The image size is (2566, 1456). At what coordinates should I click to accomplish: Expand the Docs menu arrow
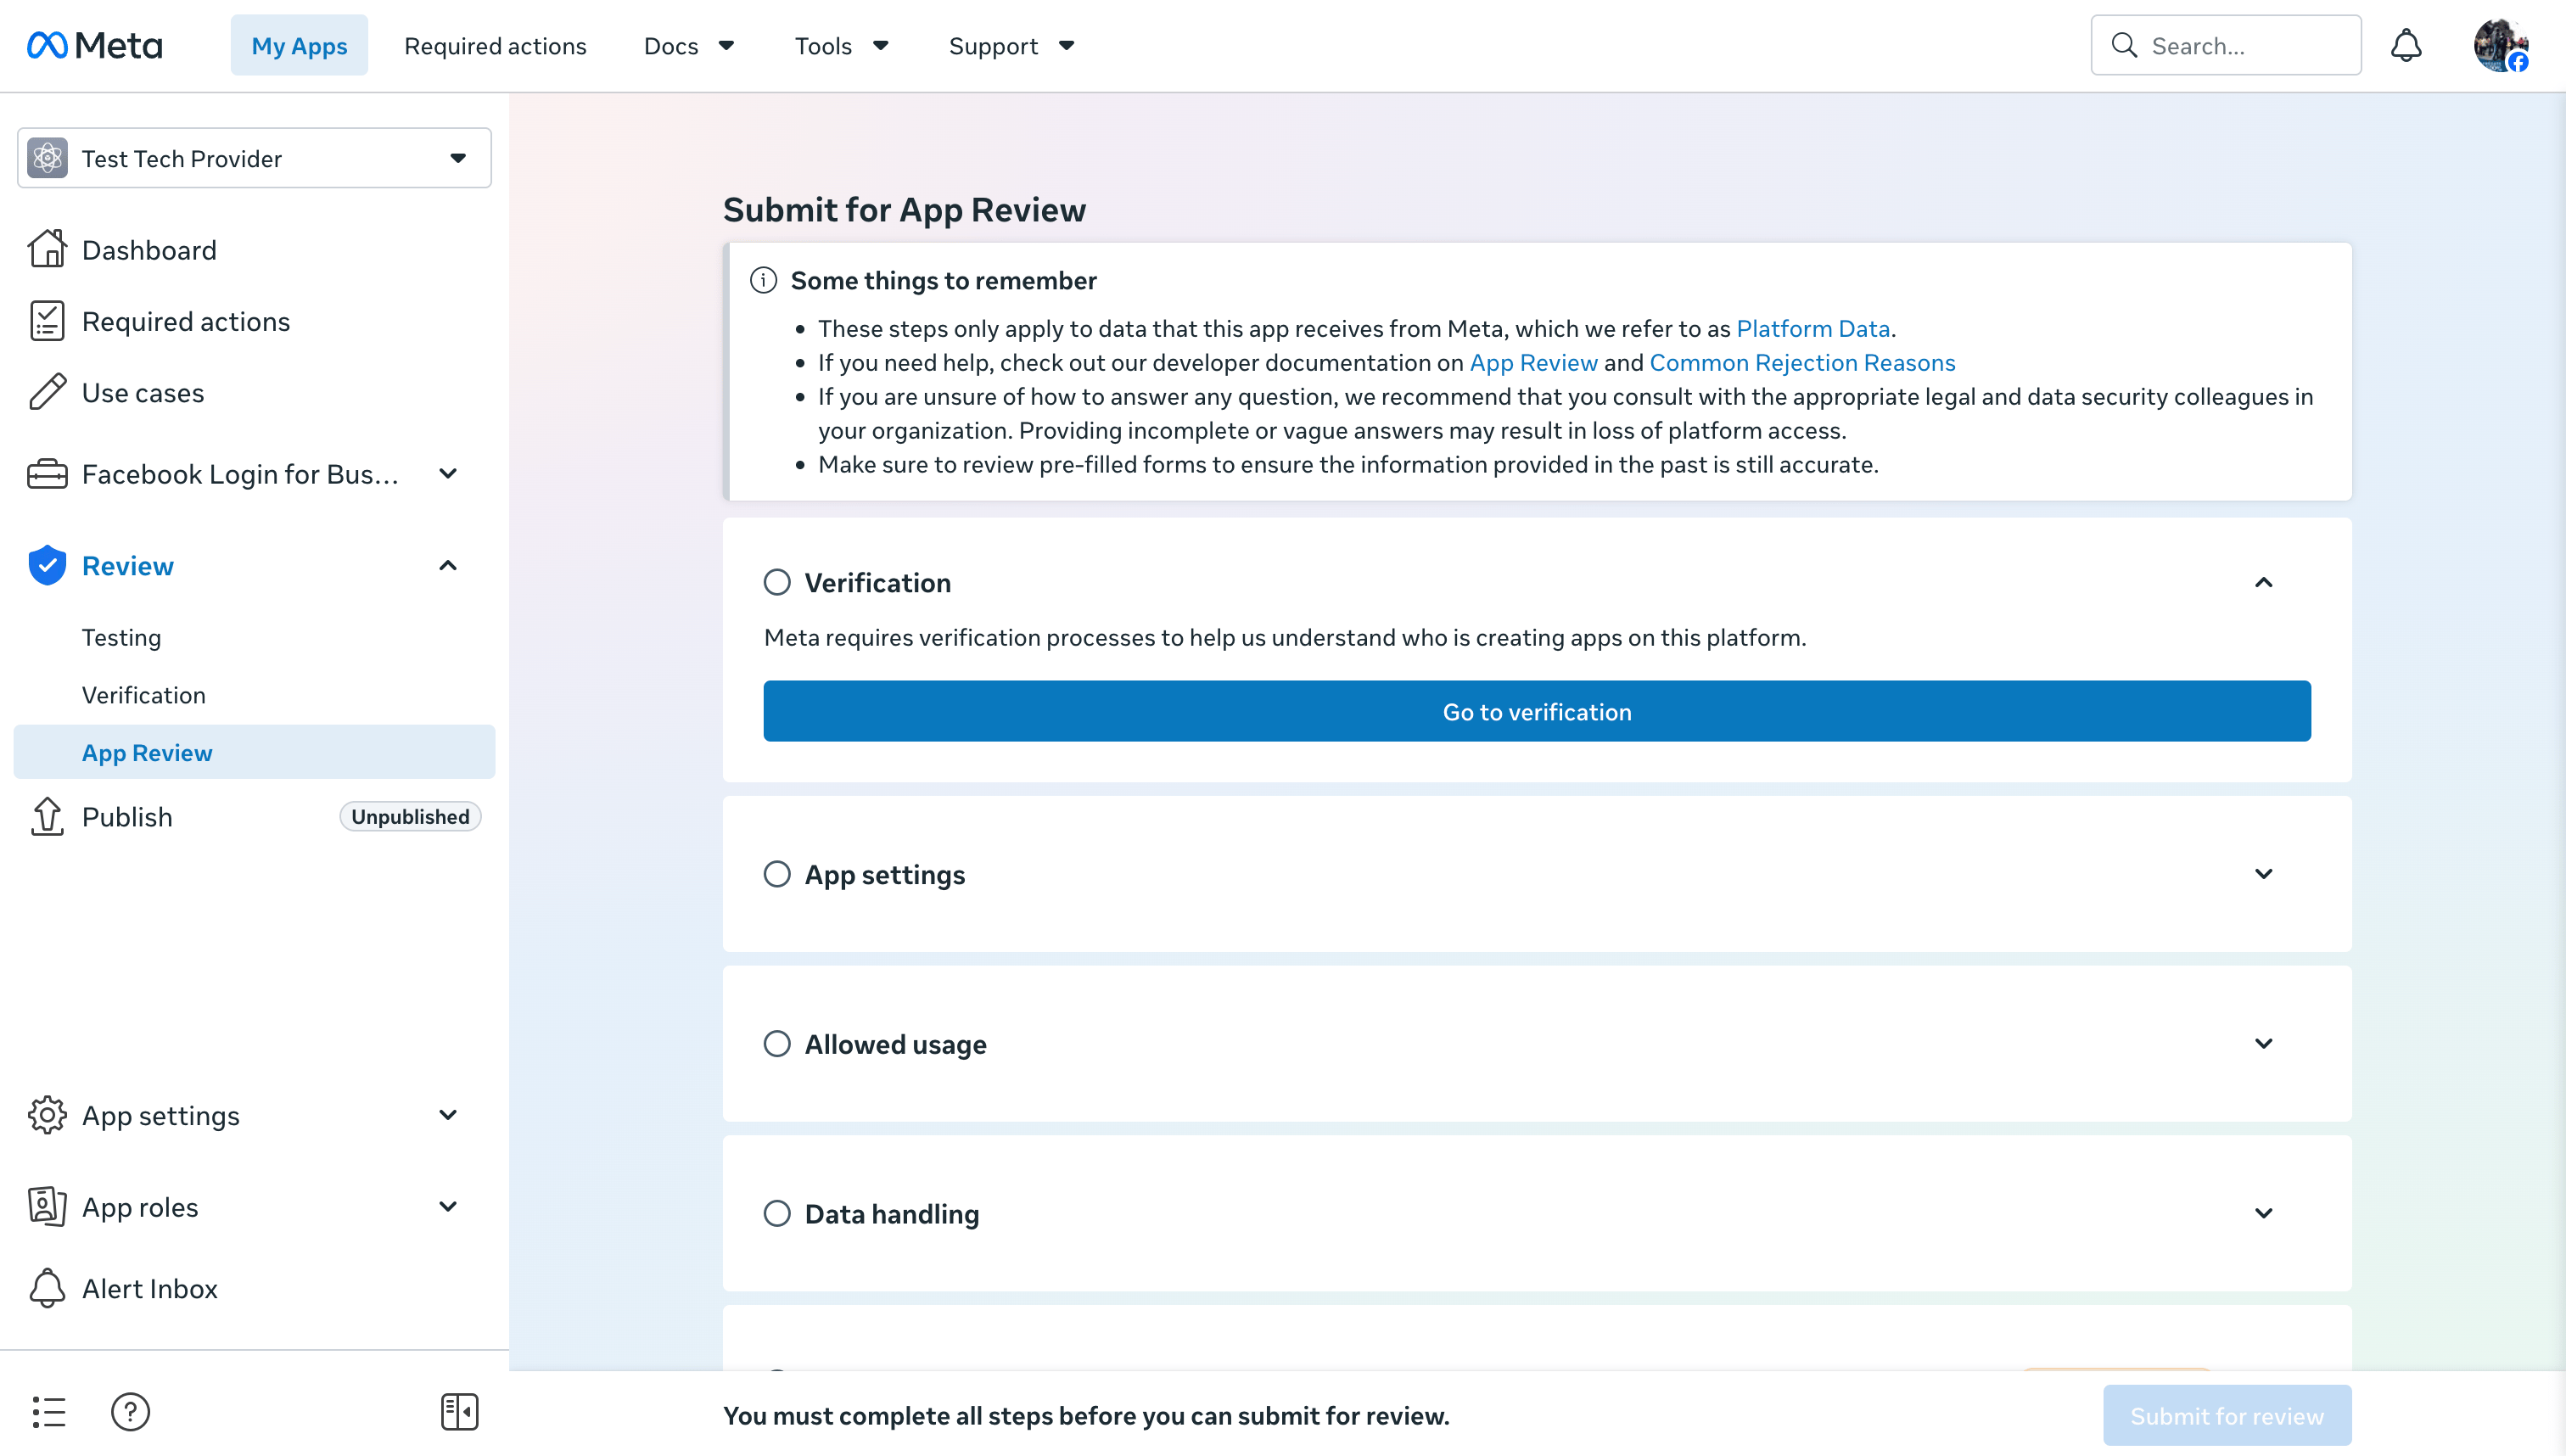(x=727, y=46)
